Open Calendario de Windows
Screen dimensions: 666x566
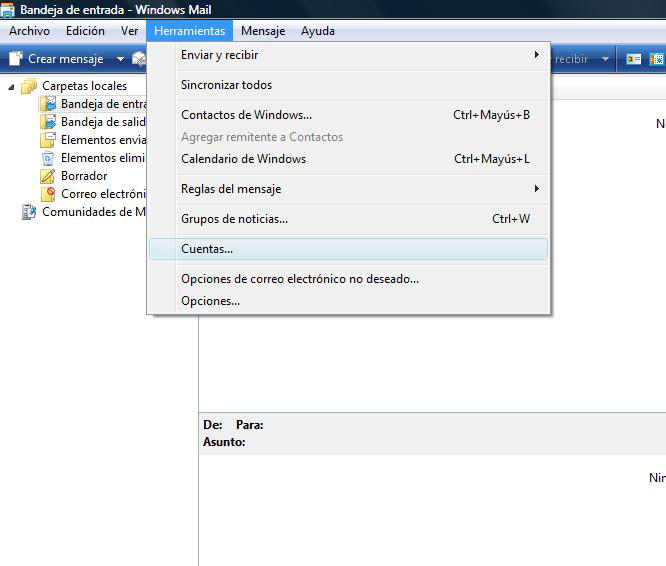(348, 159)
